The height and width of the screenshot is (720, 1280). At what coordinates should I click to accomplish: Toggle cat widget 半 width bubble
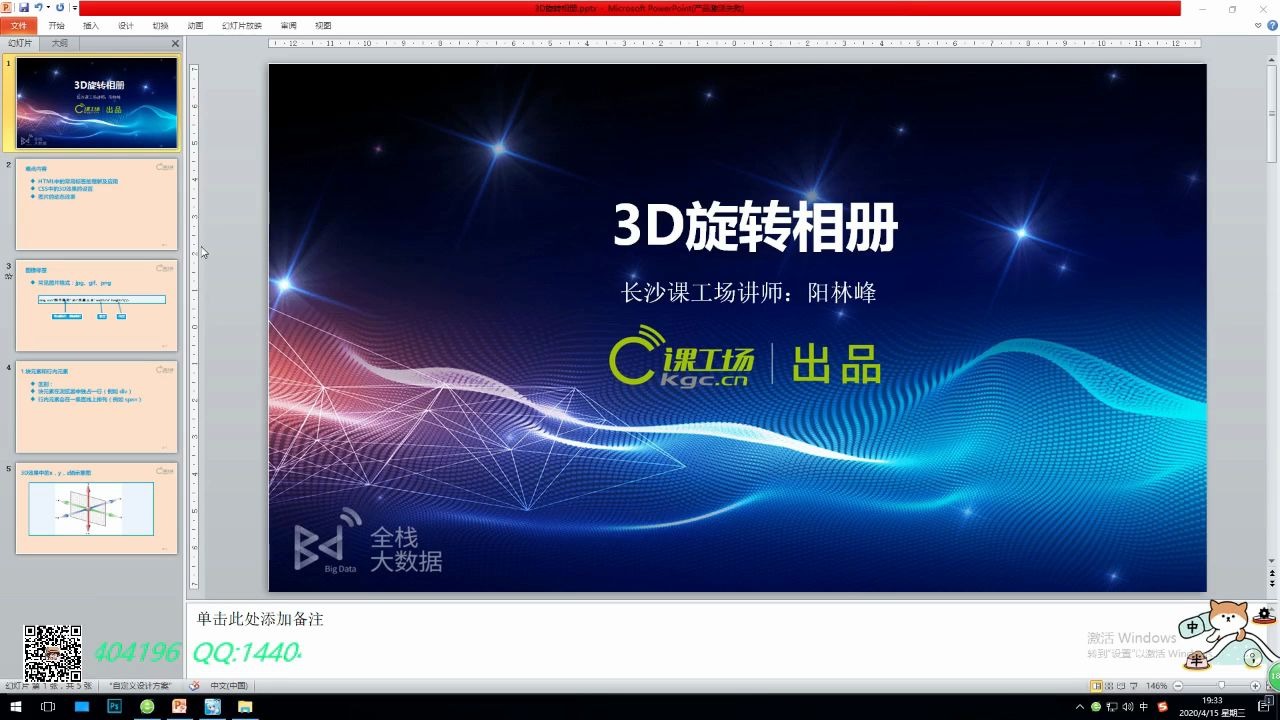tap(1197, 660)
